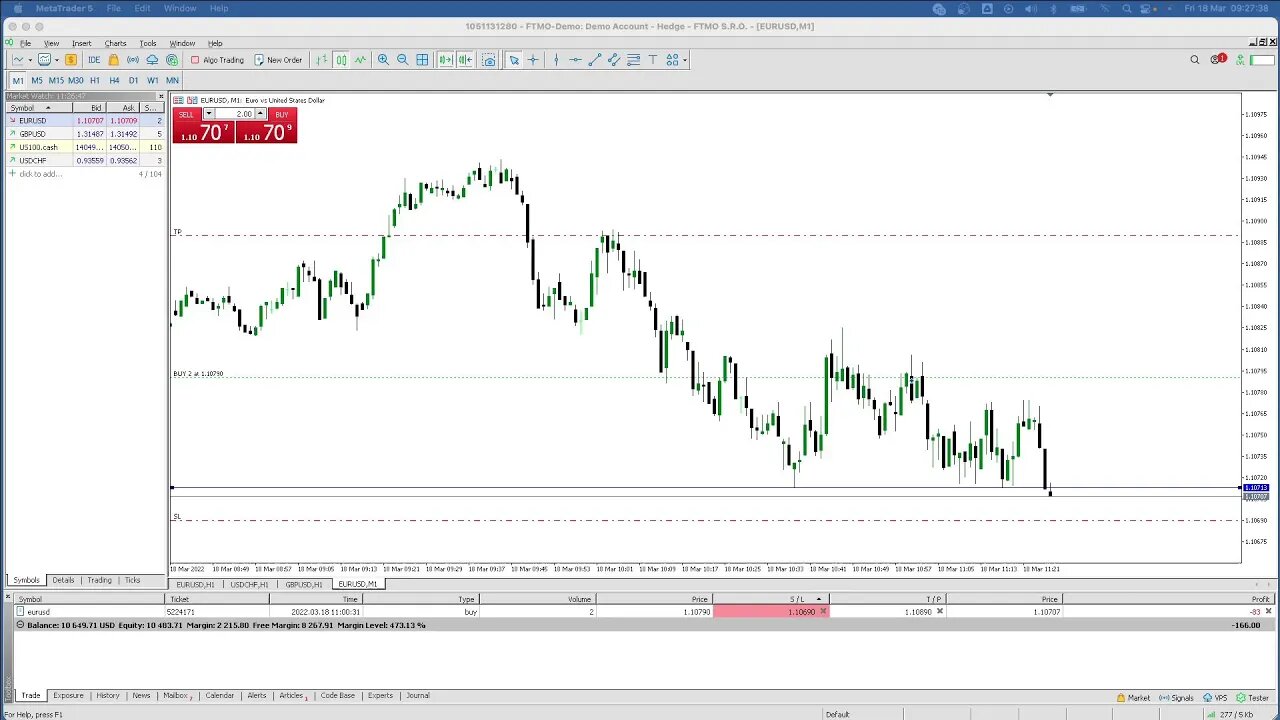Select the cursor arrow tool
1280x720 pixels.
pos(513,60)
